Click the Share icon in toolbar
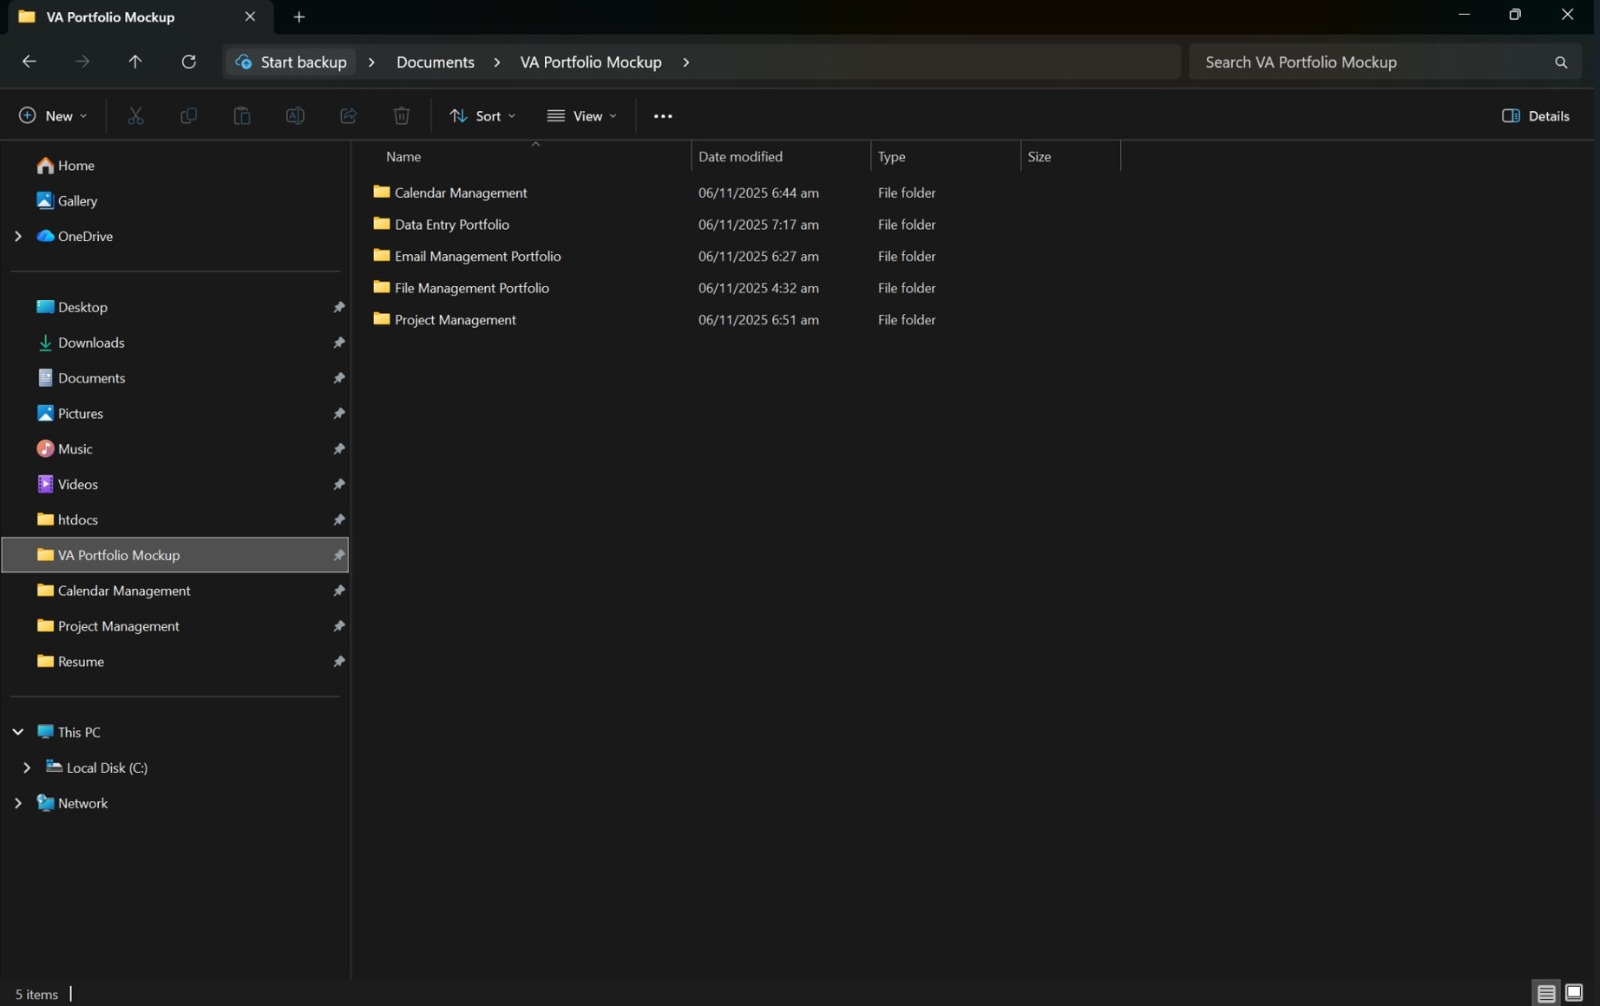The image size is (1600, 1006). pyautogui.click(x=348, y=116)
